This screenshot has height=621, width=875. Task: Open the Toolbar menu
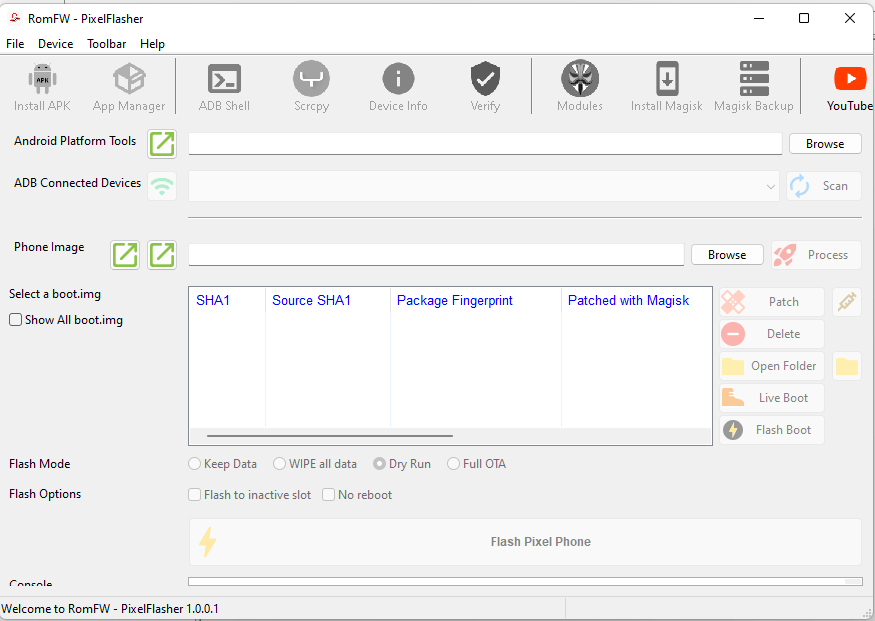click(x=106, y=43)
